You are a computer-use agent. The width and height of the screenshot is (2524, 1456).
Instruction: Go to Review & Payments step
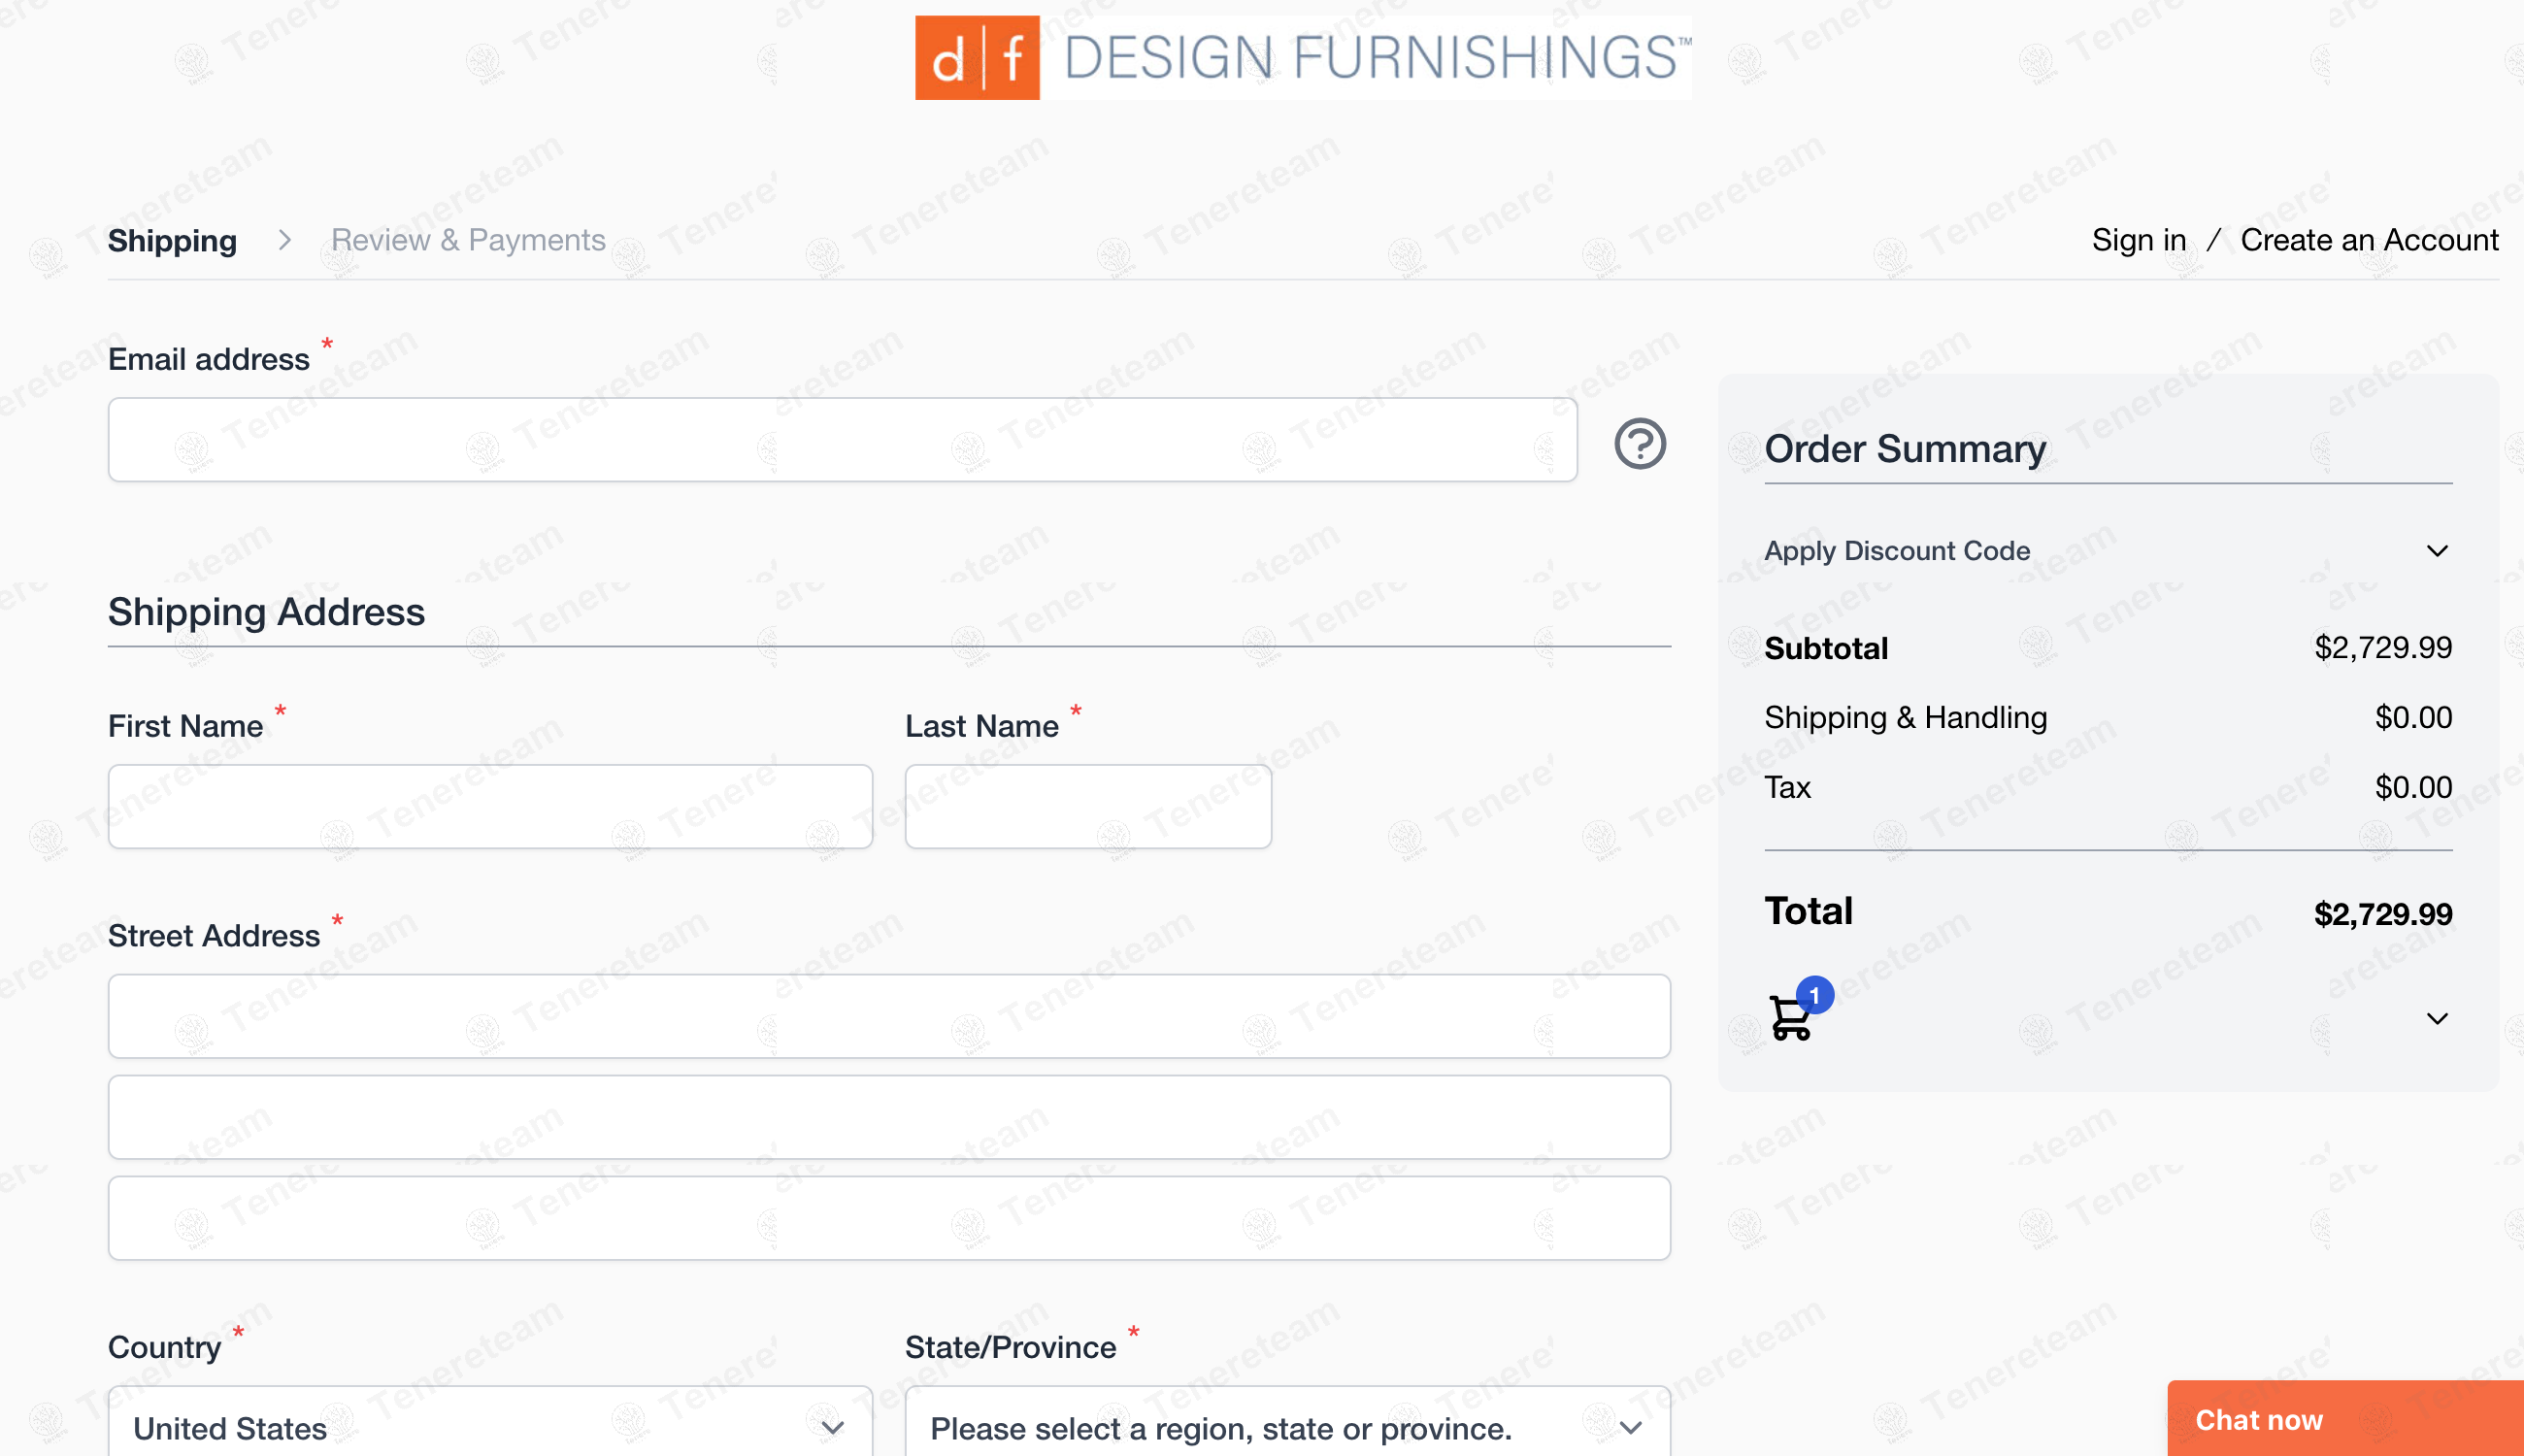coord(468,240)
